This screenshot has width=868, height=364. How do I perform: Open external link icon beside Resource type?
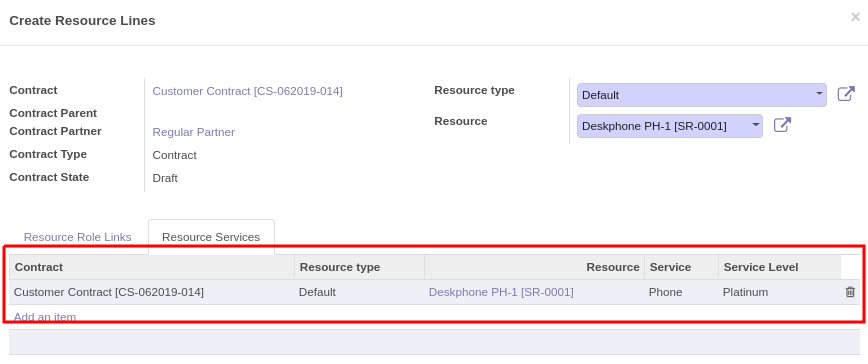846,94
